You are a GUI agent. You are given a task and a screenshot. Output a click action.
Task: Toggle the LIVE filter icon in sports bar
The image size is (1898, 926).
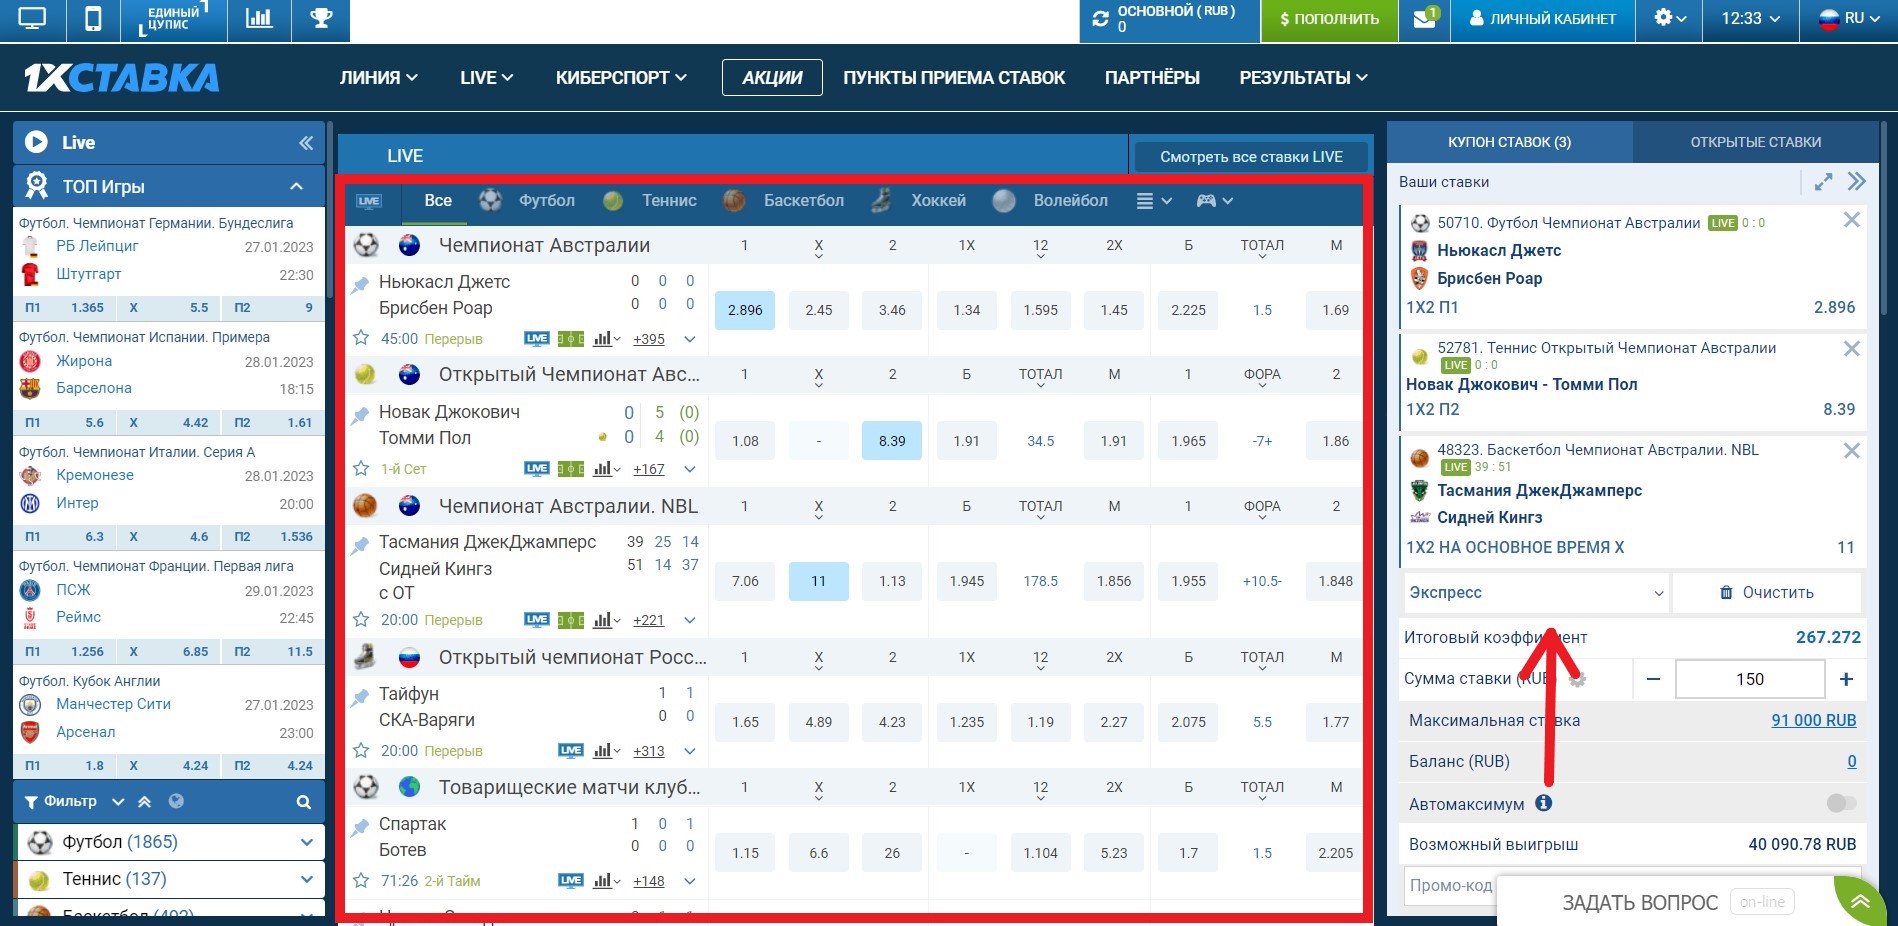point(369,201)
